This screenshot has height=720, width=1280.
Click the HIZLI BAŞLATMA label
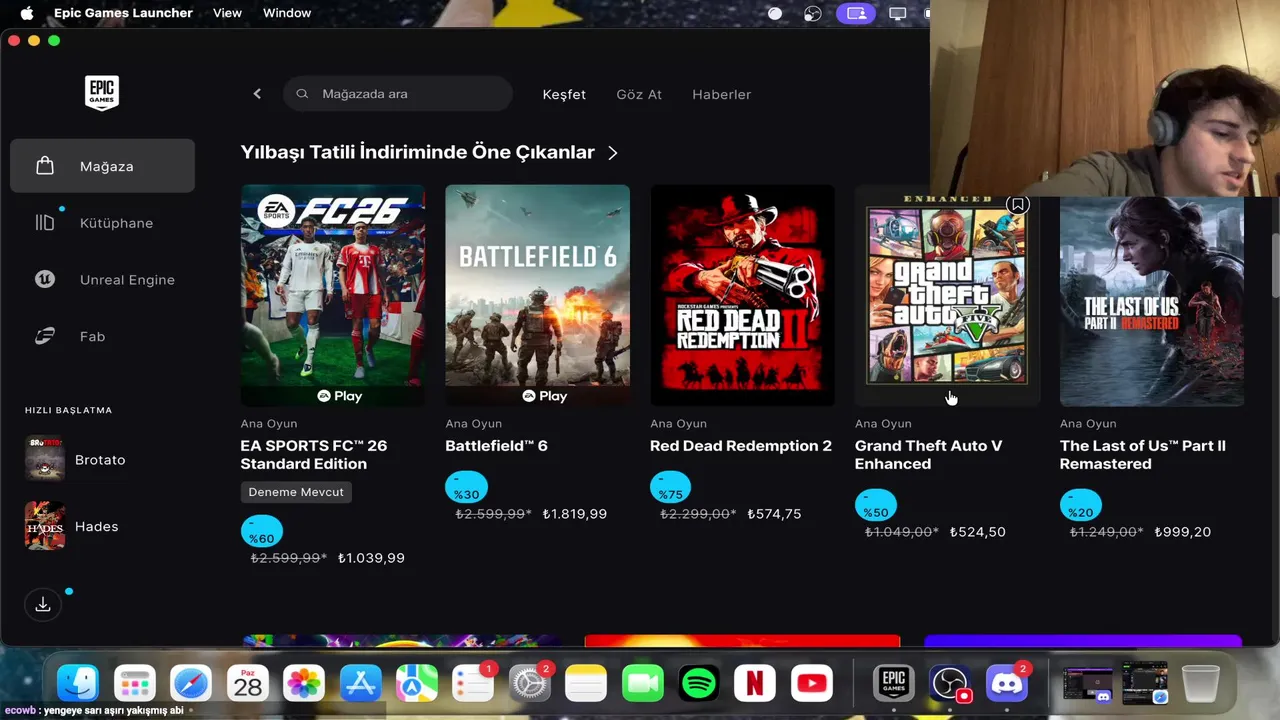tap(69, 410)
